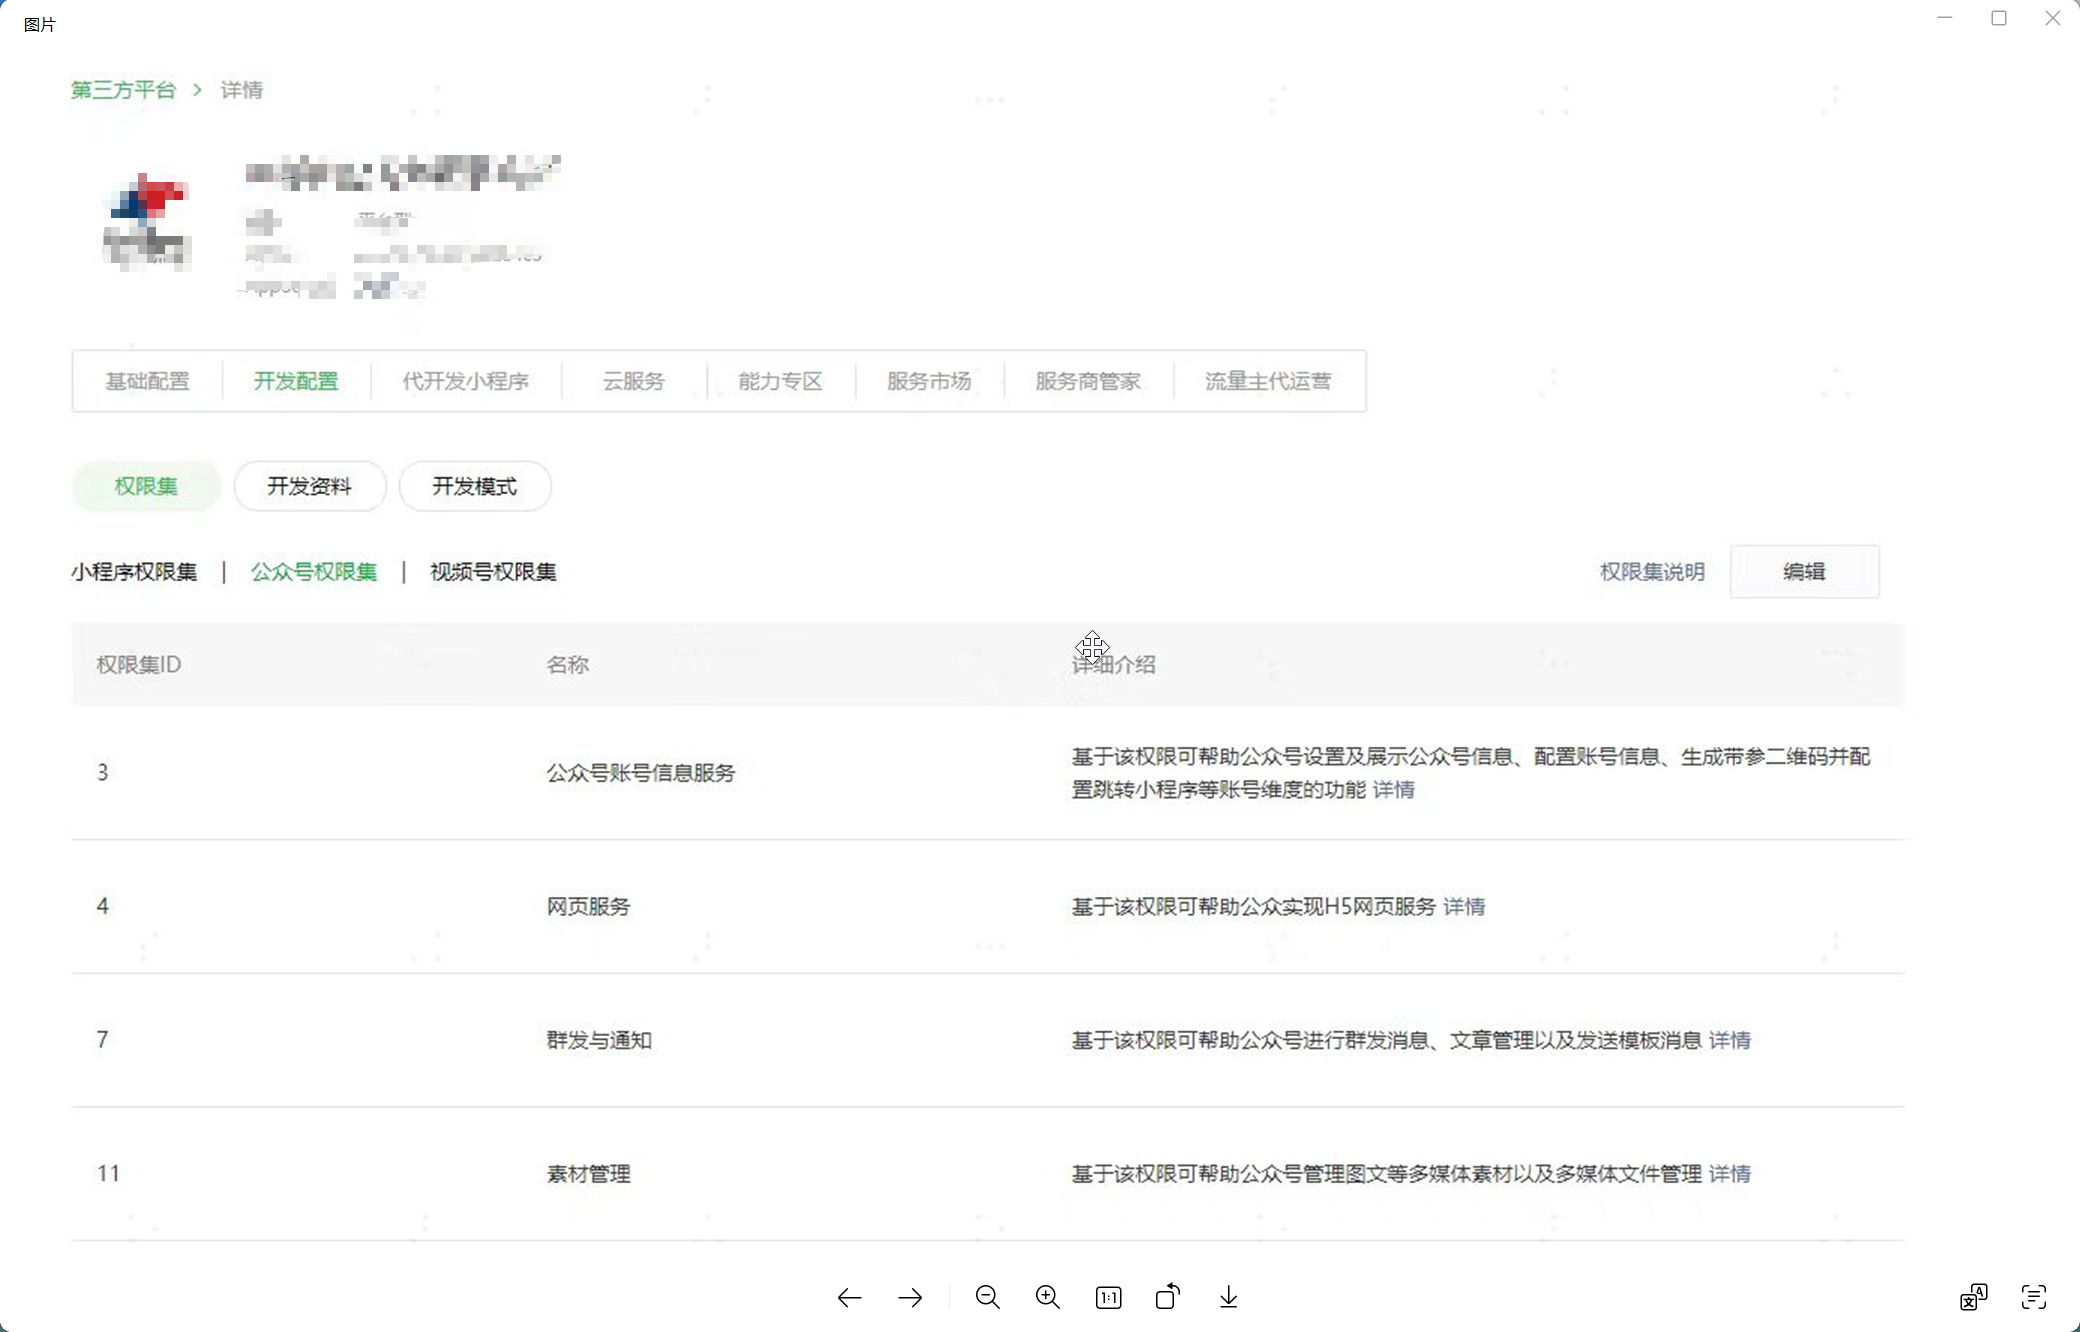Go to previous image with left arrow
2080x1332 pixels.
[849, 1298]
